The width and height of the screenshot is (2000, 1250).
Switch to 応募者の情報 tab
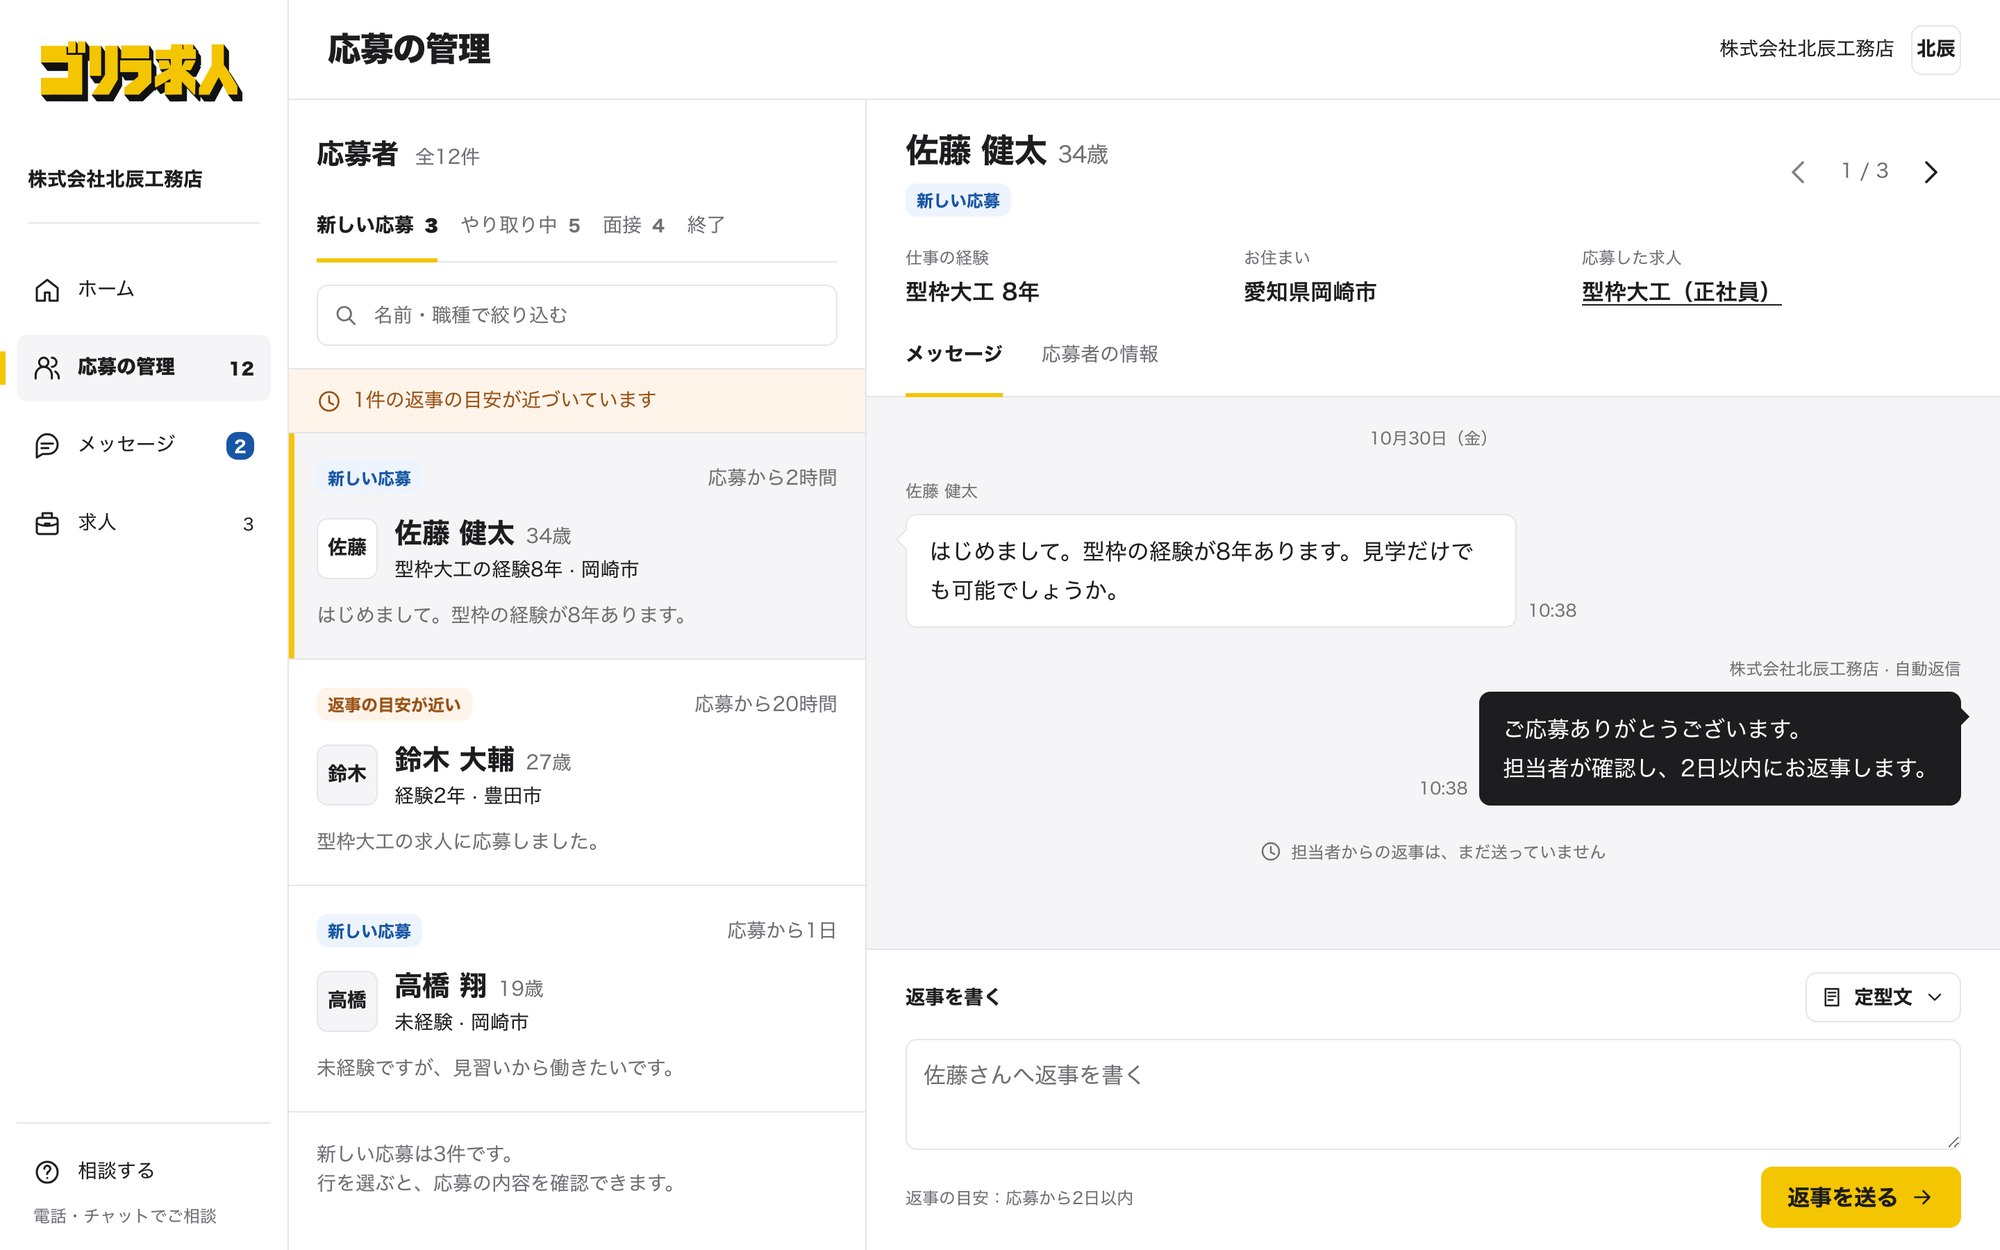(x=1100, y=355)
